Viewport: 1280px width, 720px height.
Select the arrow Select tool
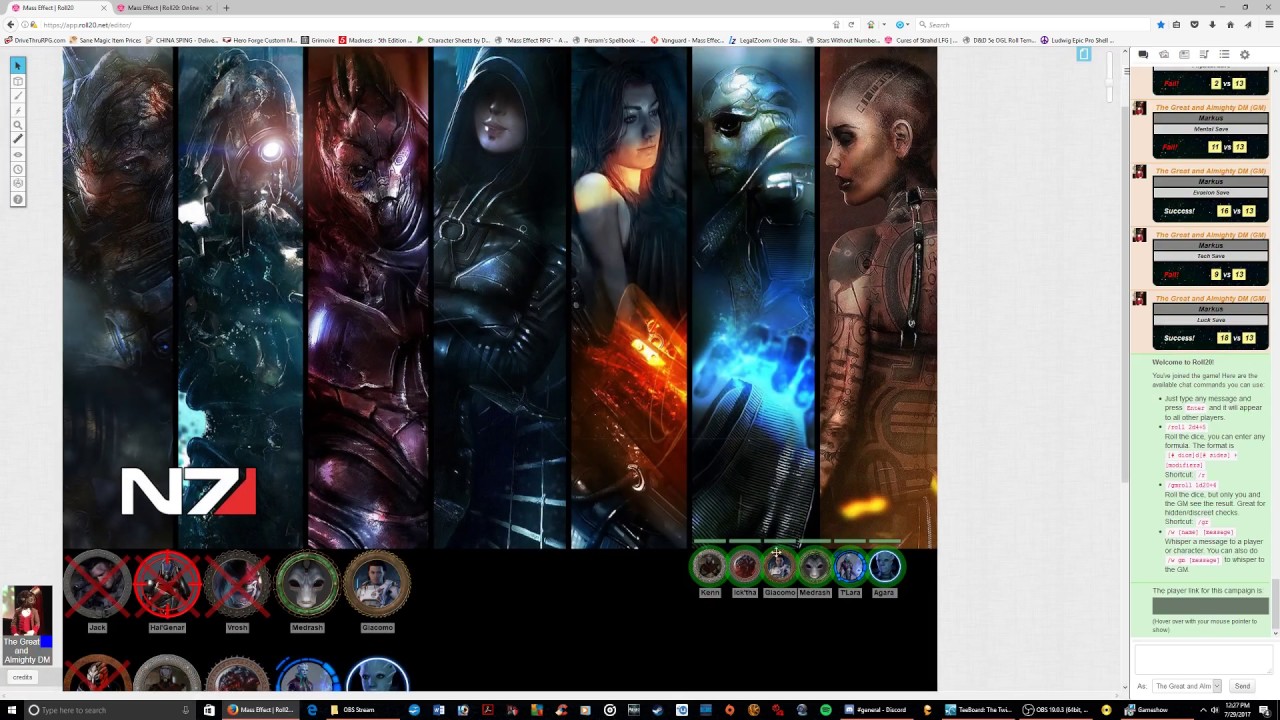[18, 66]
